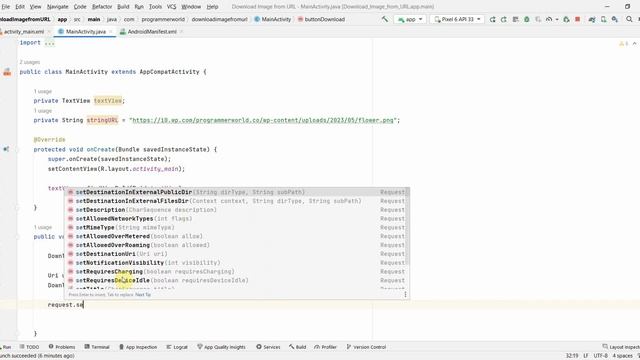
Task: Open the Tools menu
Action: [155, 7]
